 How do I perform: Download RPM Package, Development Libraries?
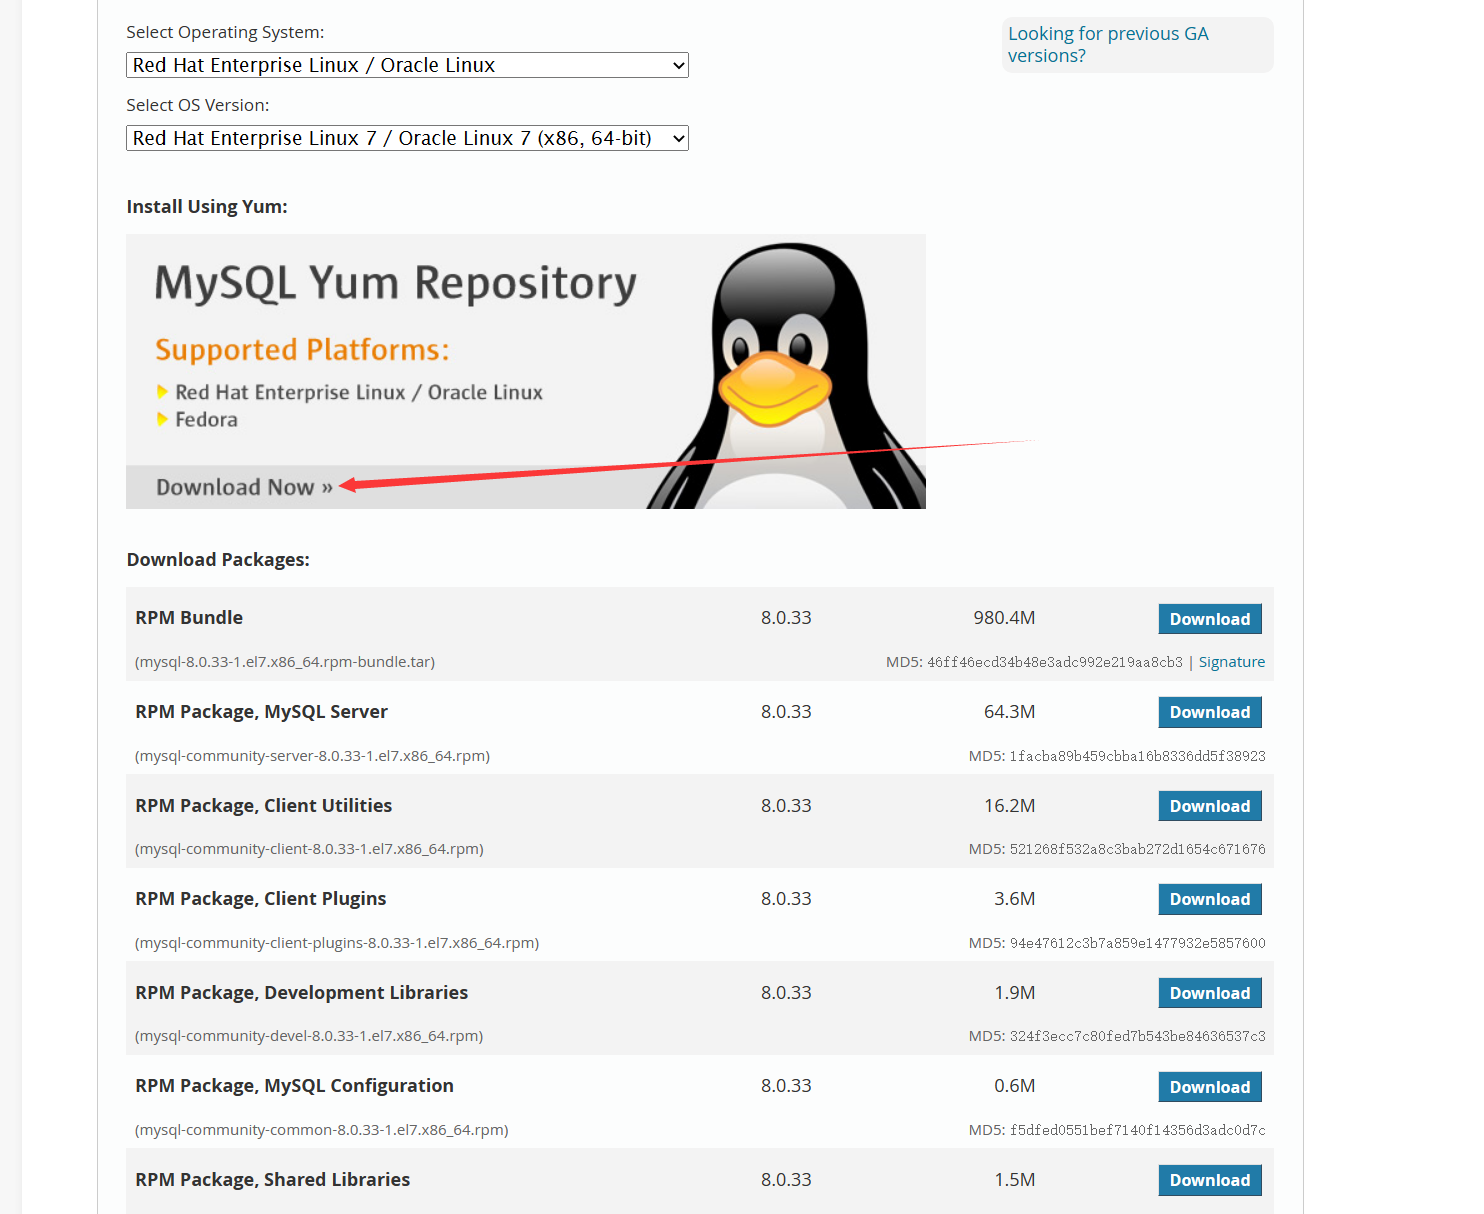[1210, 993]
